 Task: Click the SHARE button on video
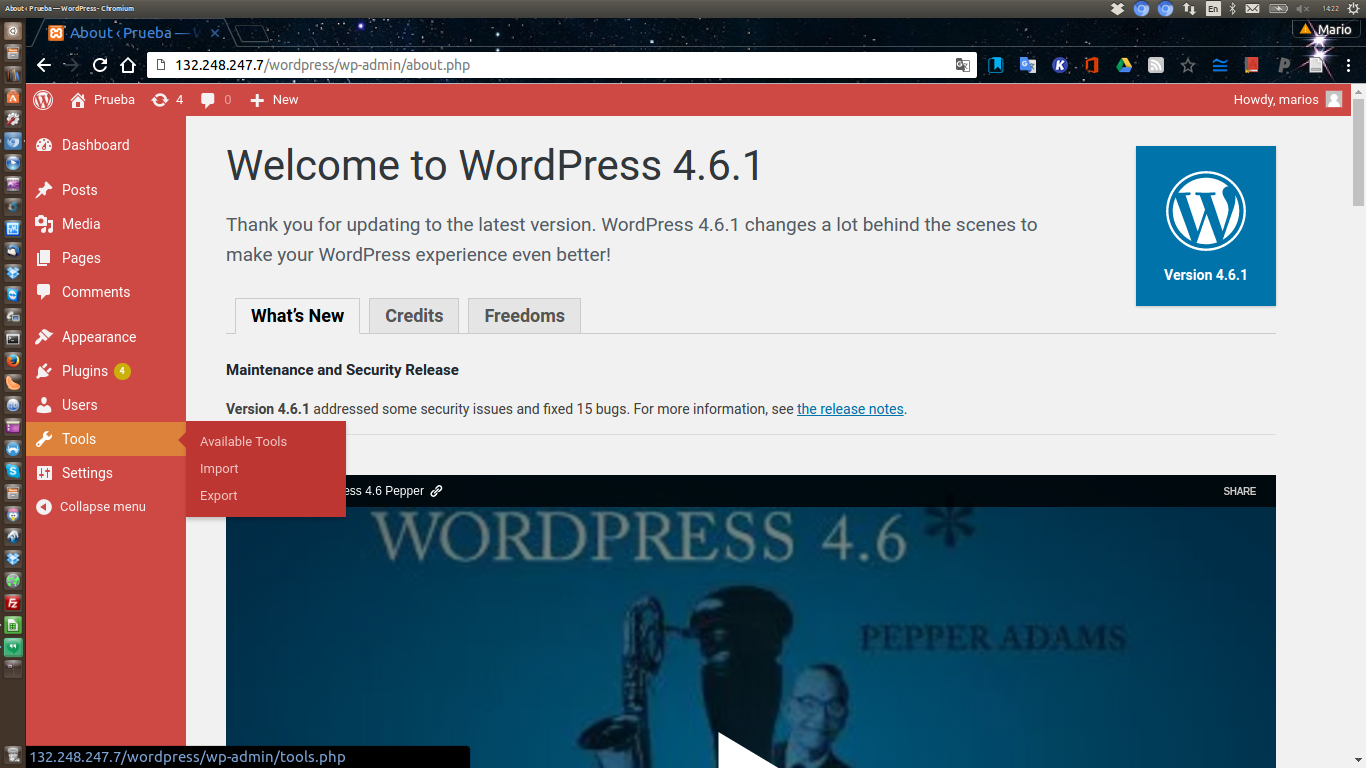[1239, 491]
